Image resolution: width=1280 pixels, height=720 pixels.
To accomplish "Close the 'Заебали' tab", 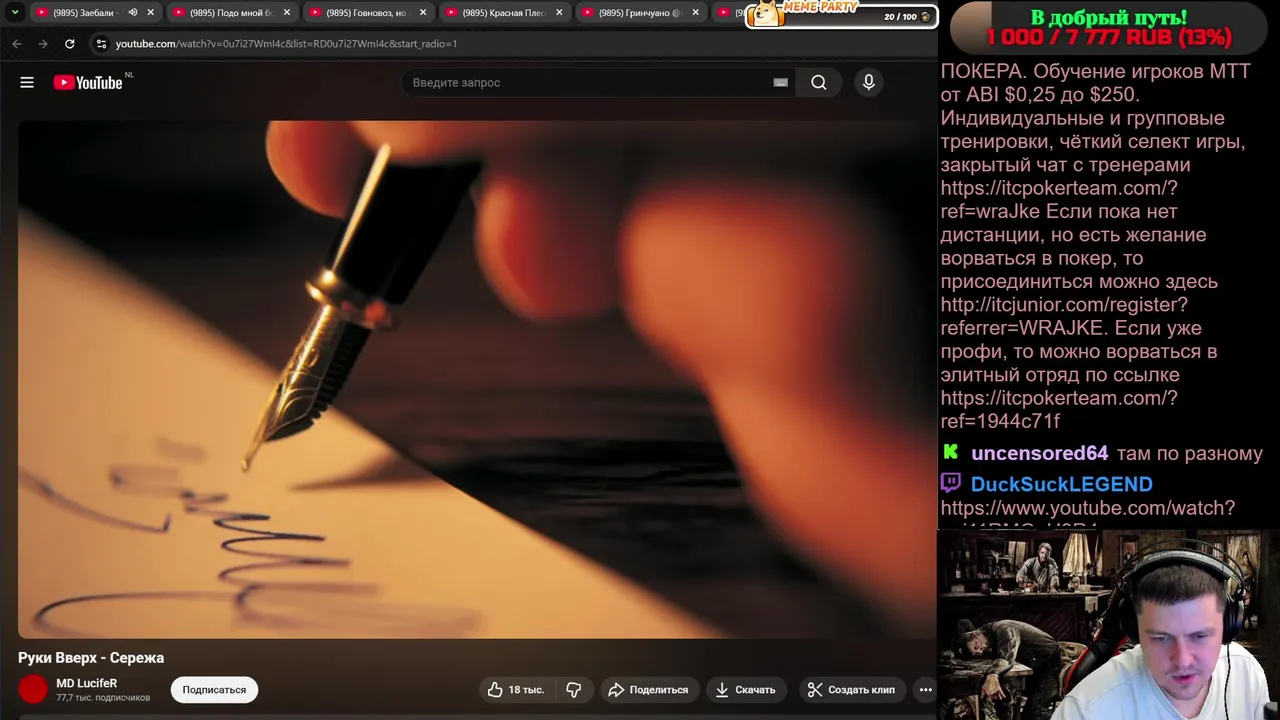I will 151,13.
